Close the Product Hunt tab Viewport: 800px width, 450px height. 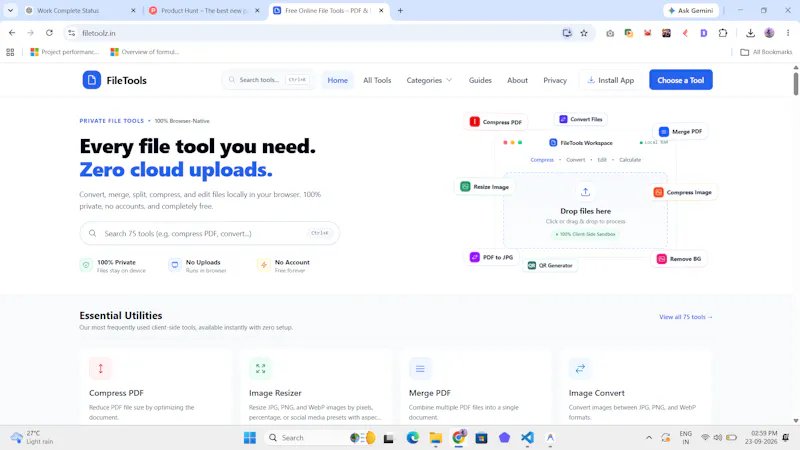pos(257,10)
